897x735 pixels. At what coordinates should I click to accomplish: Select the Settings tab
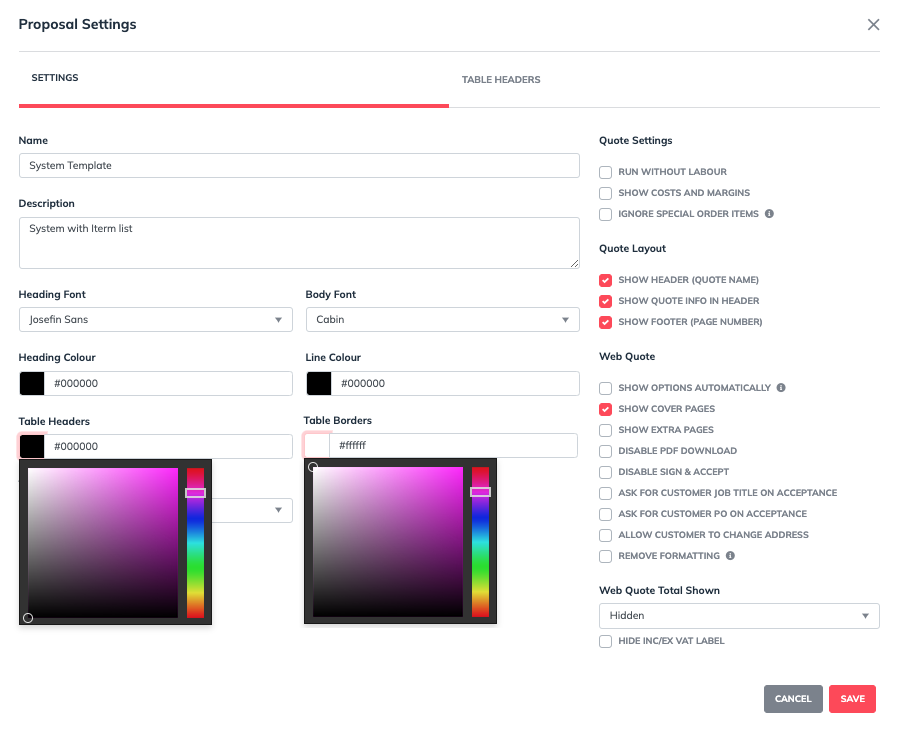(55, 78)
